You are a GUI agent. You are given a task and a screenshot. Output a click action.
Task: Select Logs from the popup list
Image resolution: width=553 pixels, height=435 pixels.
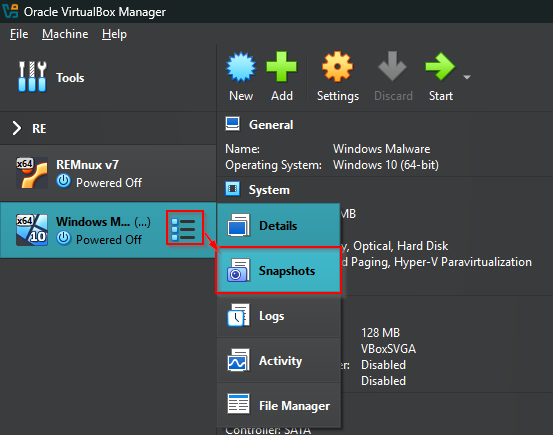coord(278,316)
